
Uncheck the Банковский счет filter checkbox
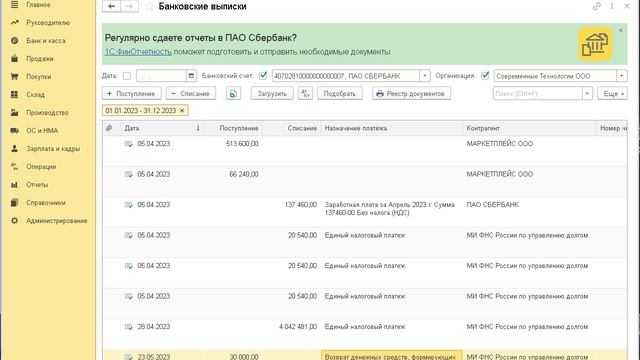263,76
